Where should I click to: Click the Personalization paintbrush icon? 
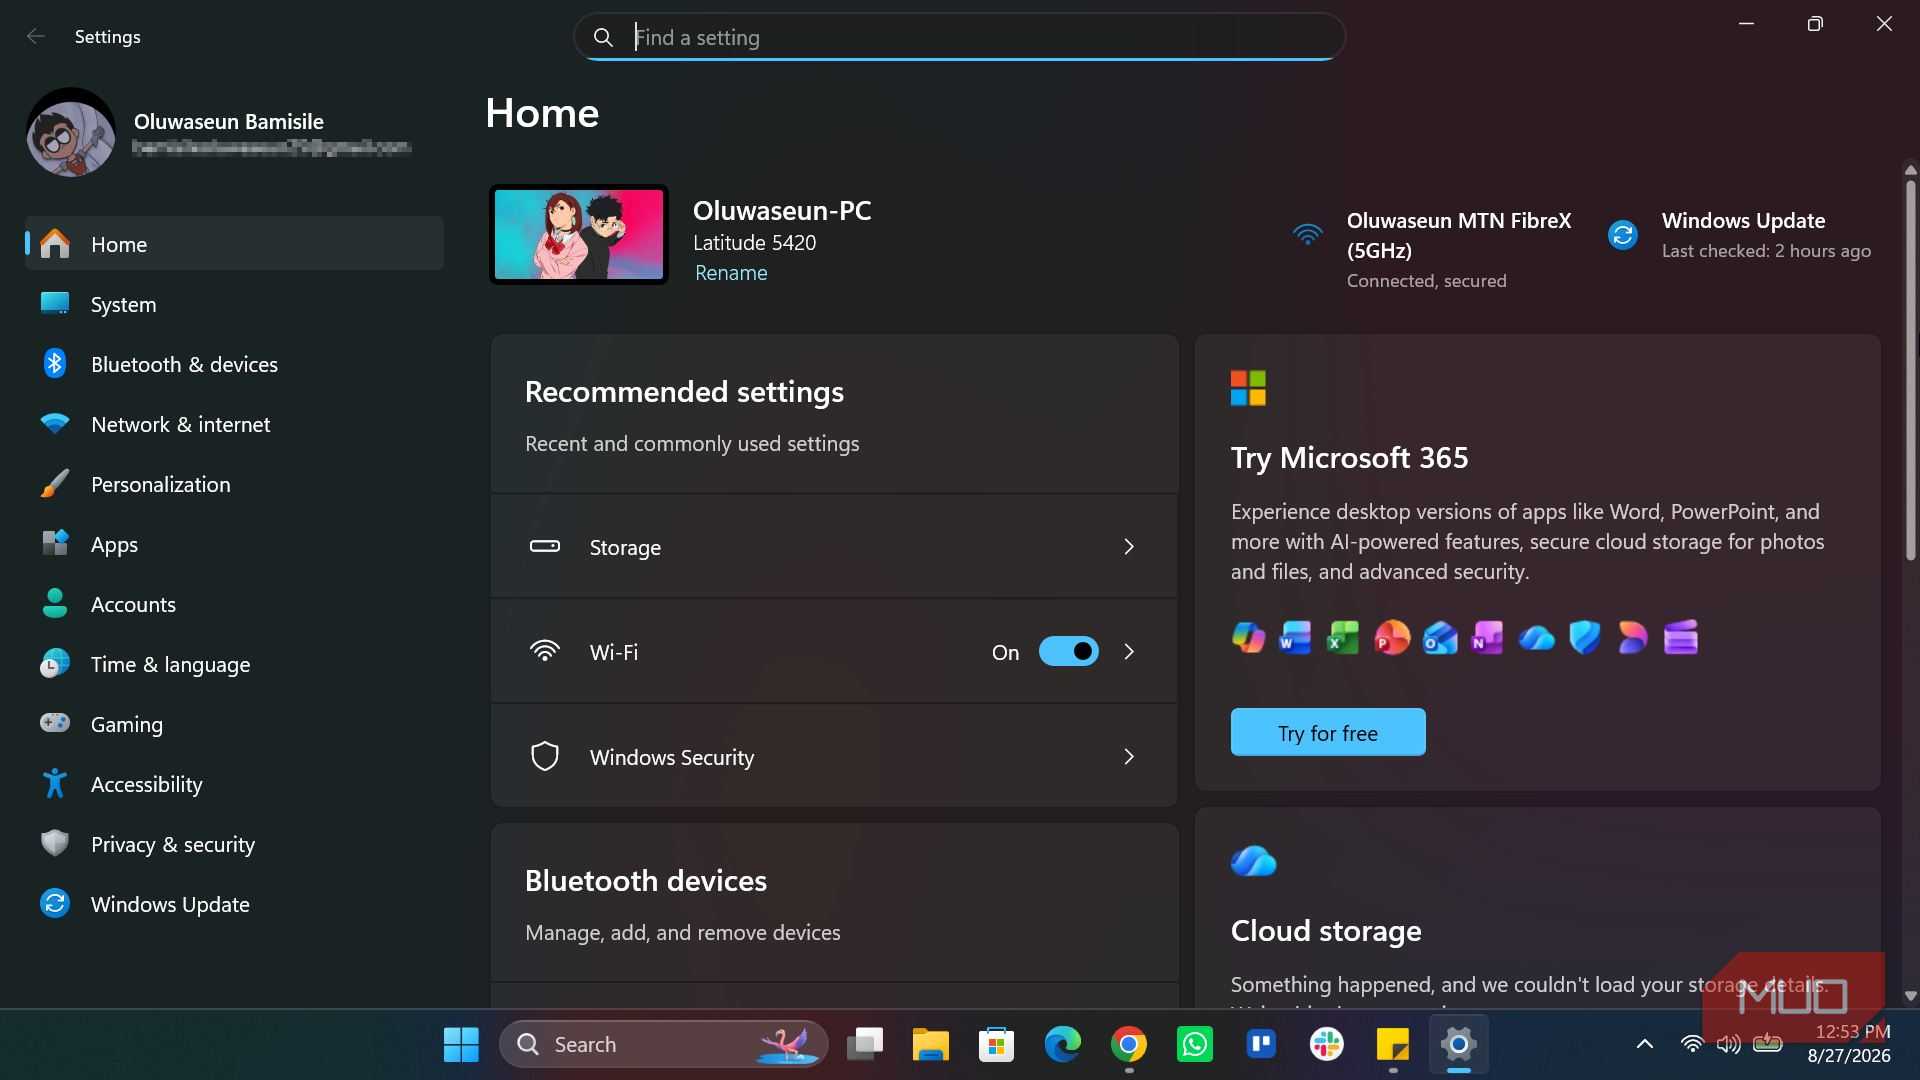click(55, 484)
